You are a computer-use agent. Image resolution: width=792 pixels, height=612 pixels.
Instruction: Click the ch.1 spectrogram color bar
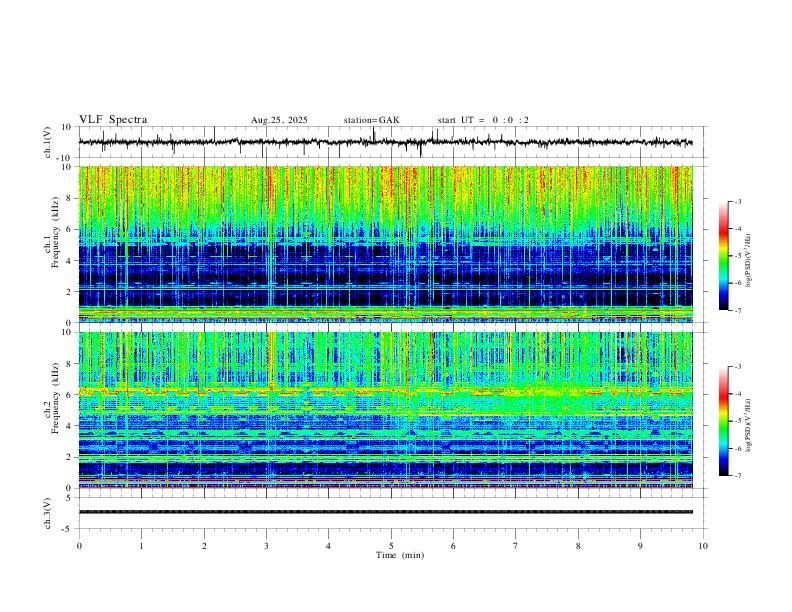(723, 256)
